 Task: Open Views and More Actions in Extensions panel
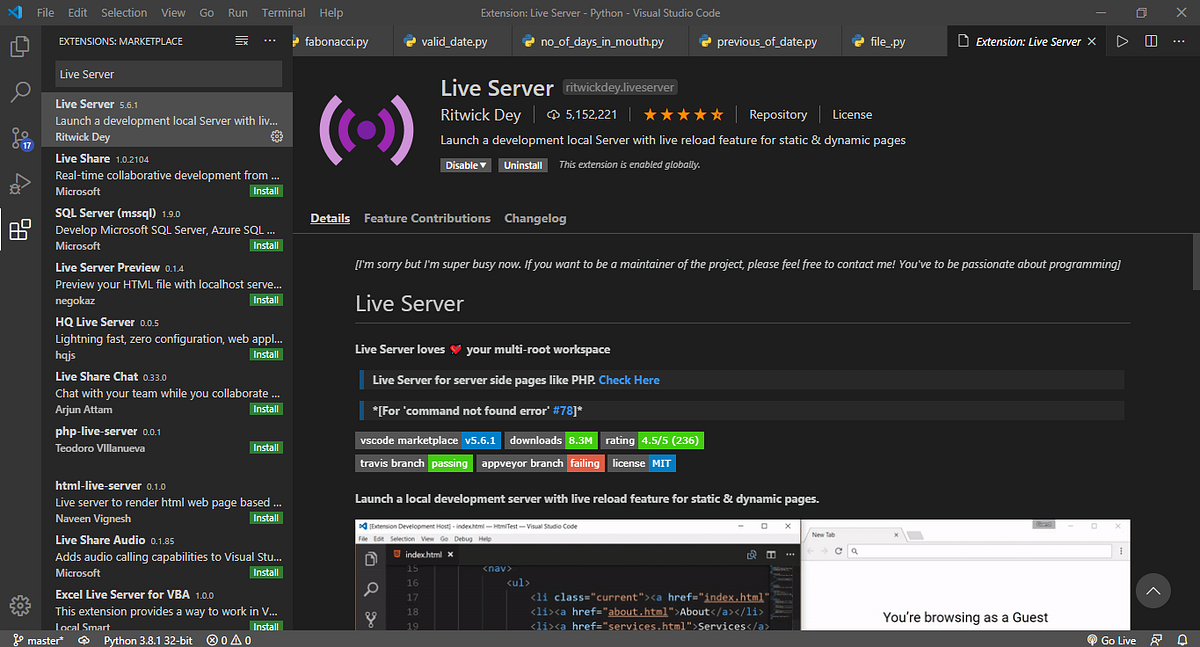tap(268, 40)
